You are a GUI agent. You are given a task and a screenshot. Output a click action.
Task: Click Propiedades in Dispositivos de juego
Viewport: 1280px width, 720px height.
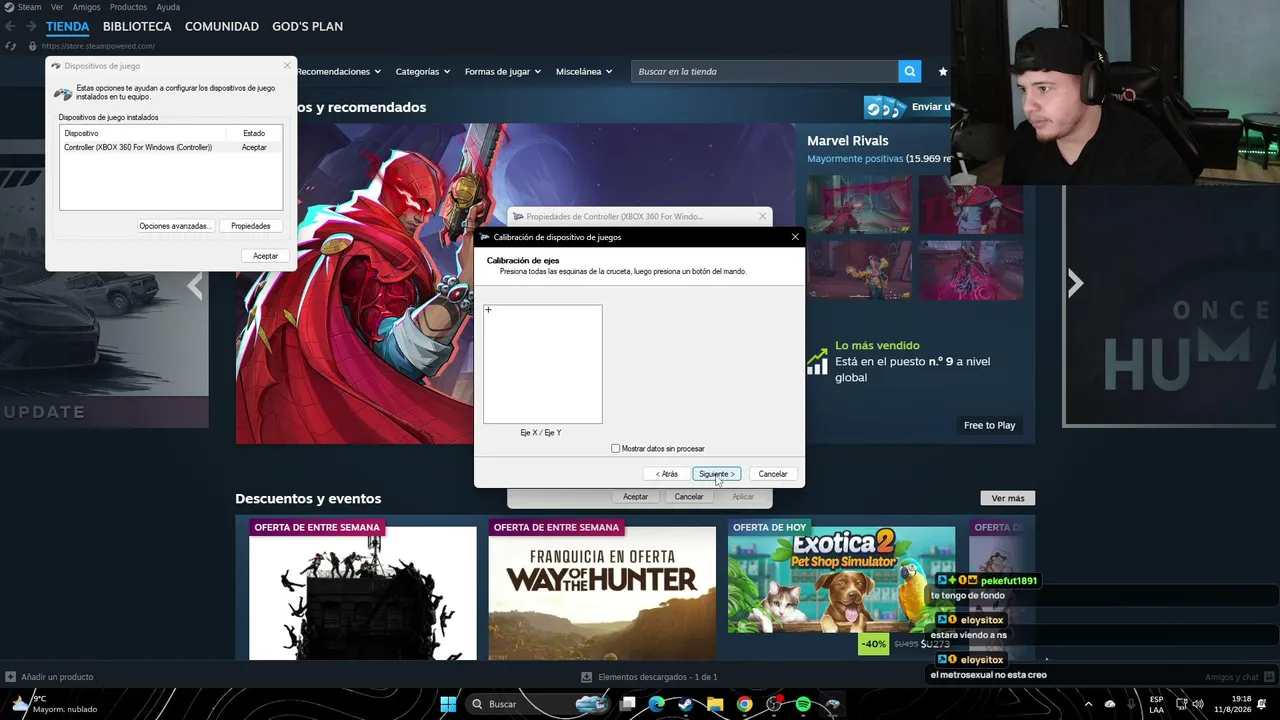(x=251, y=226)
